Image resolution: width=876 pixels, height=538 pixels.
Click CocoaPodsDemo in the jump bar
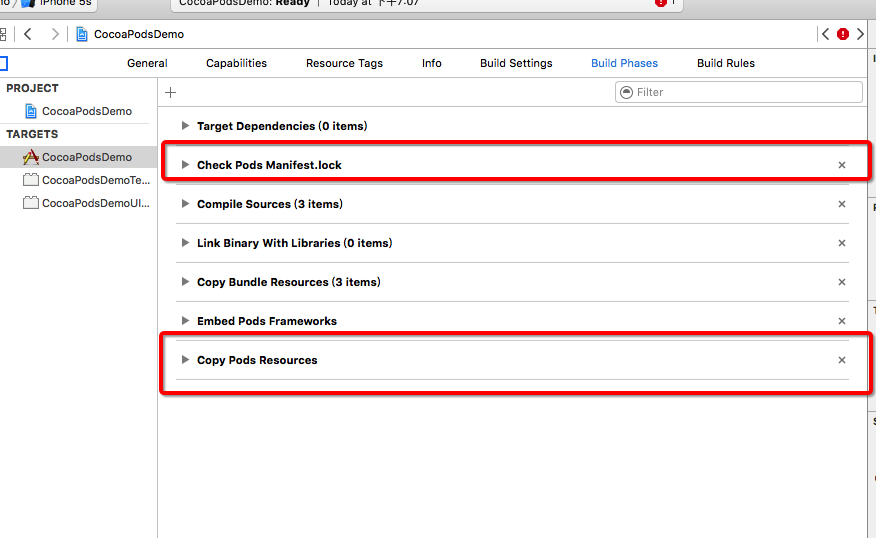click(139, 34)
